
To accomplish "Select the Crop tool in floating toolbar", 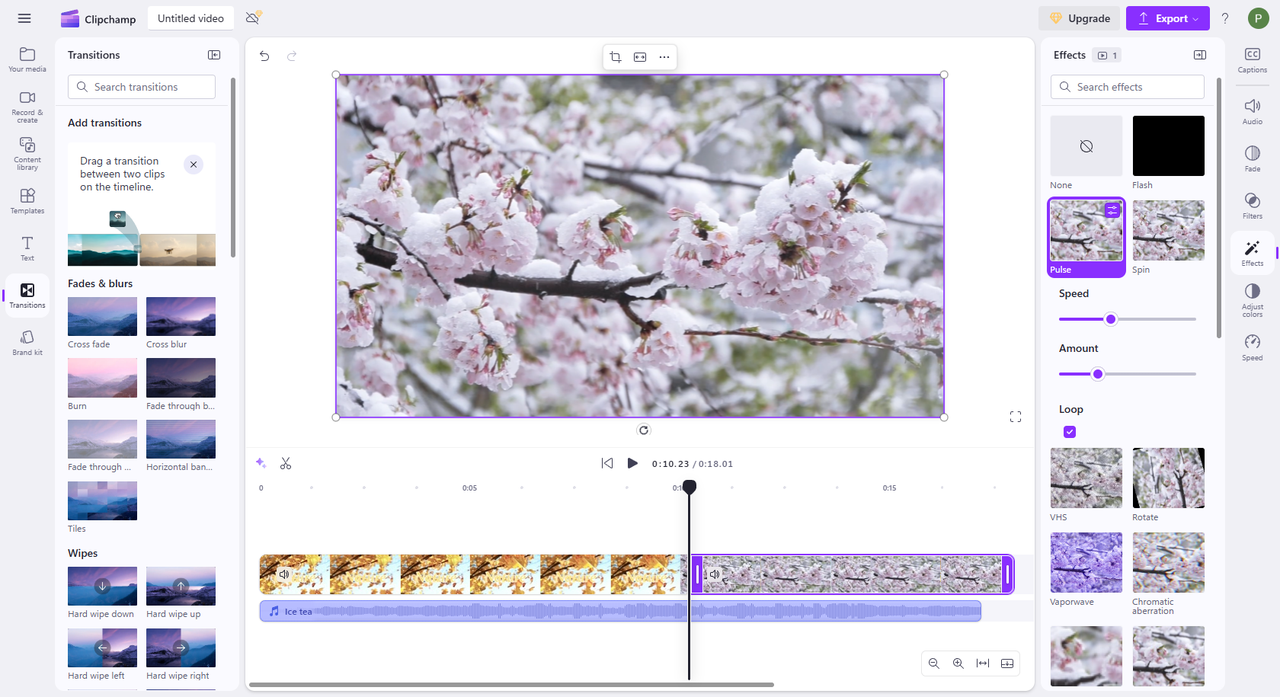I will pyautogui.click(x=615, y=57).
